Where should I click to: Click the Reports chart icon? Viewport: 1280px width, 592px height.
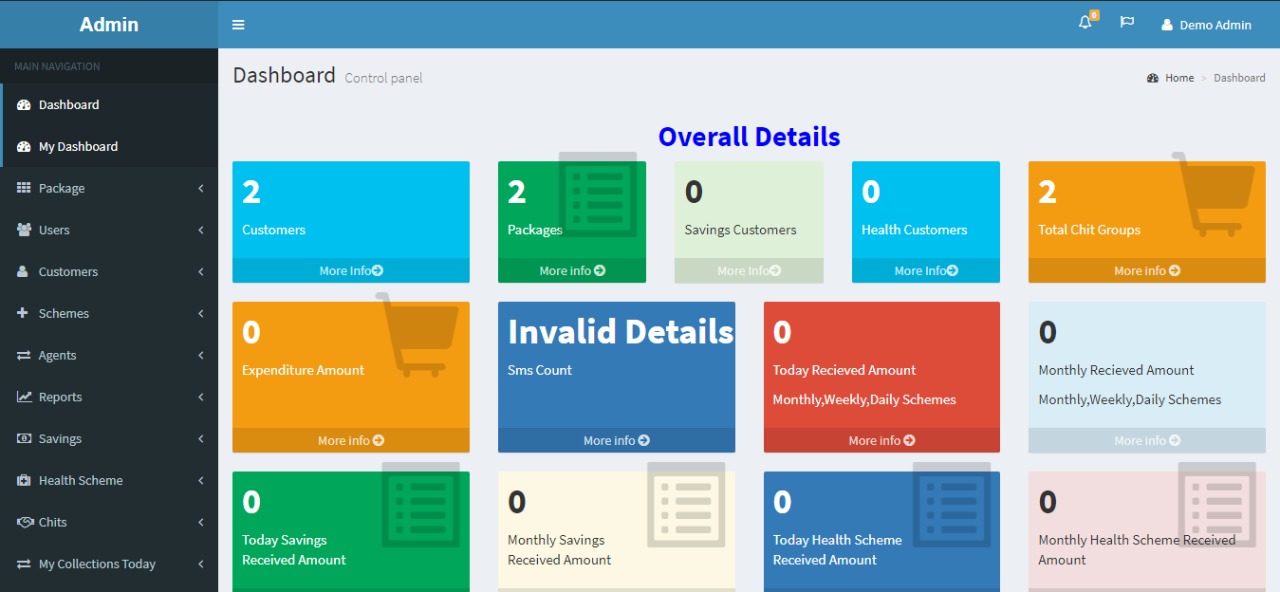23,397
